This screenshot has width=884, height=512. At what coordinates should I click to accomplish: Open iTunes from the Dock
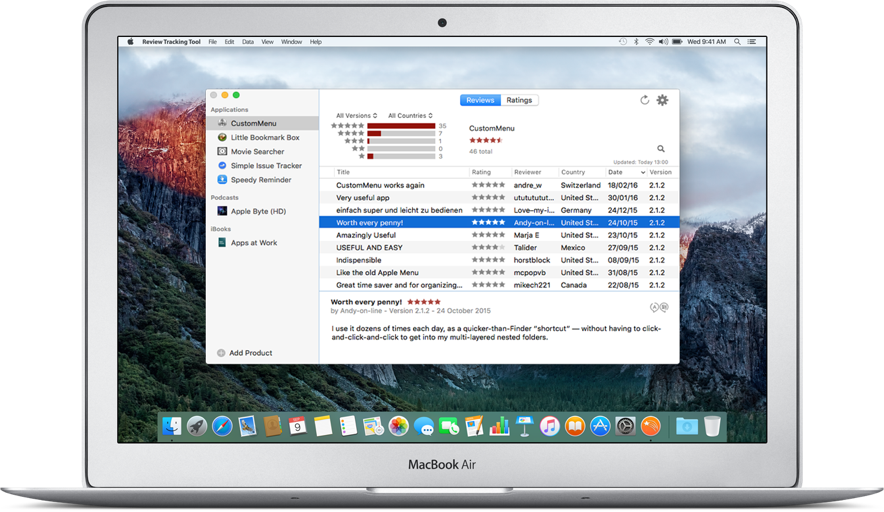click(550, 426)
